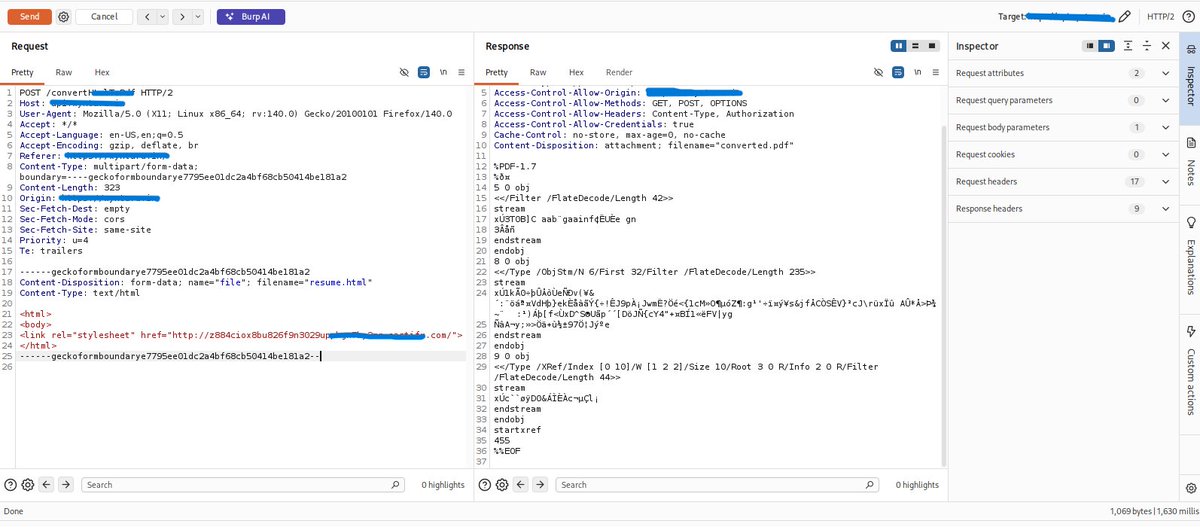
Task: Open the Response search settings gear
Action: pyautogui.click(x=502, y=484)
